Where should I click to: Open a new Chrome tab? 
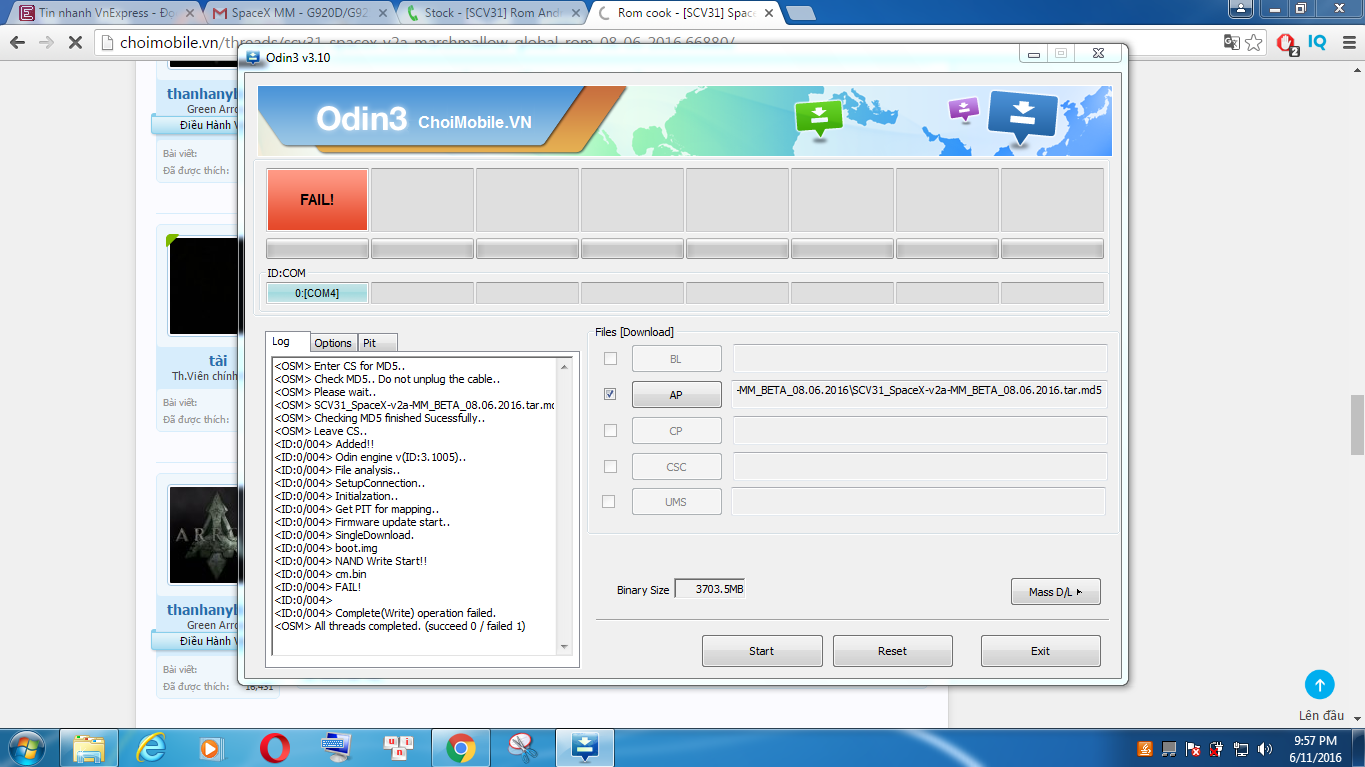coord(801,13)
